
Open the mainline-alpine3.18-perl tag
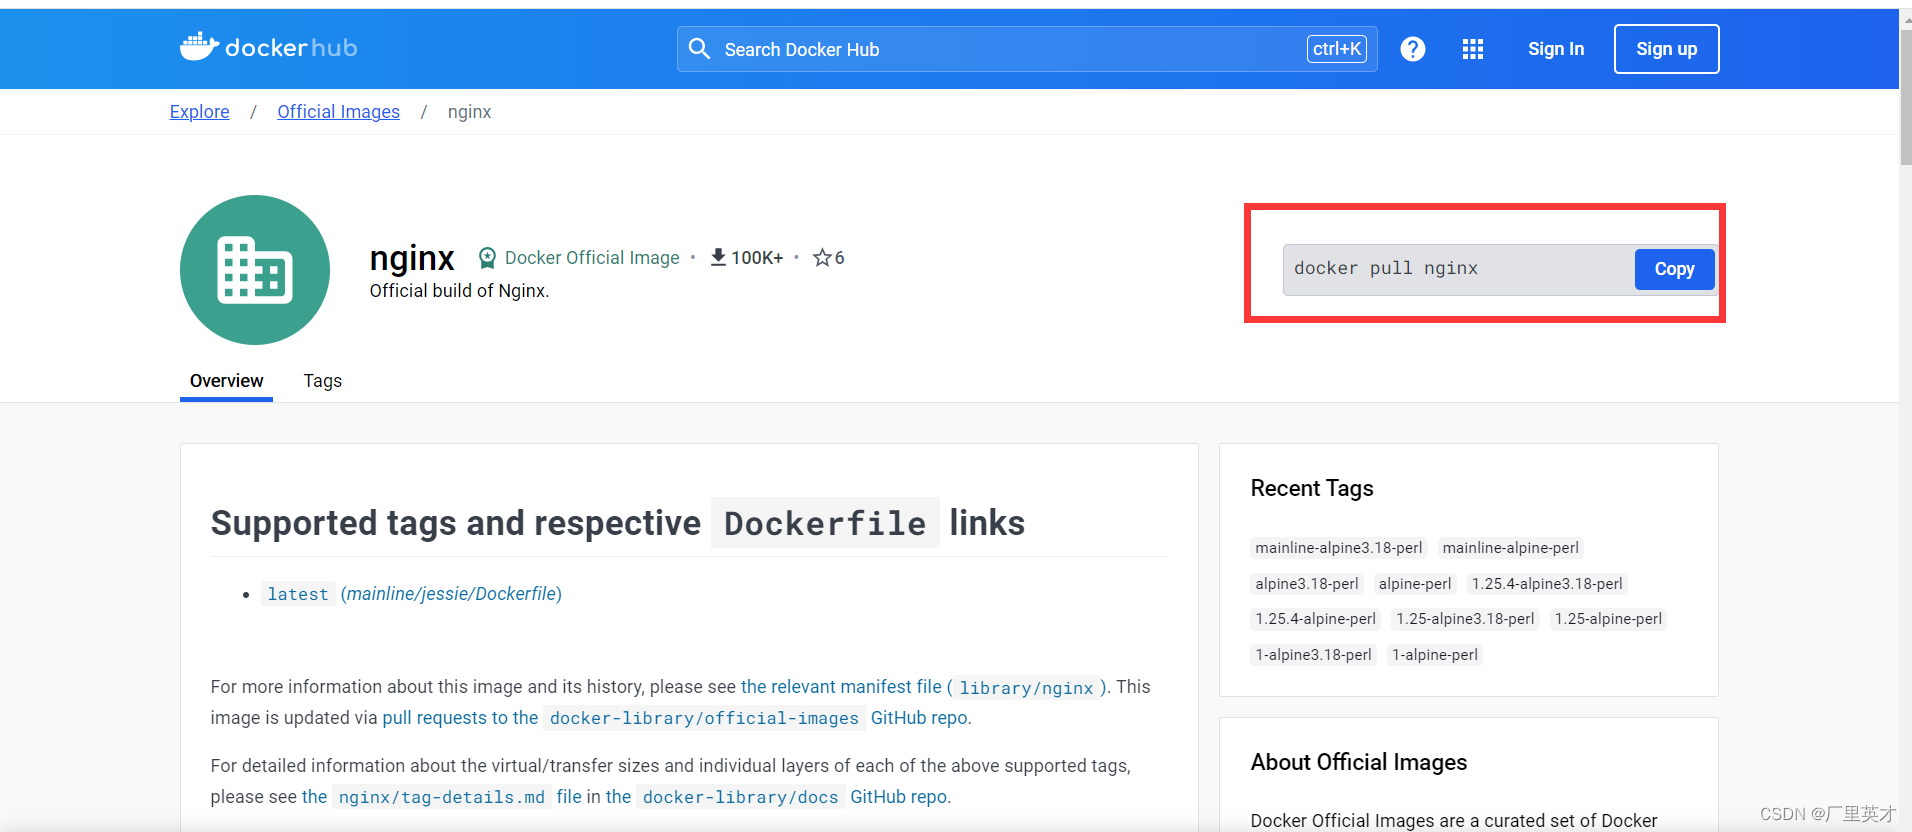(x=1338, y=548)
